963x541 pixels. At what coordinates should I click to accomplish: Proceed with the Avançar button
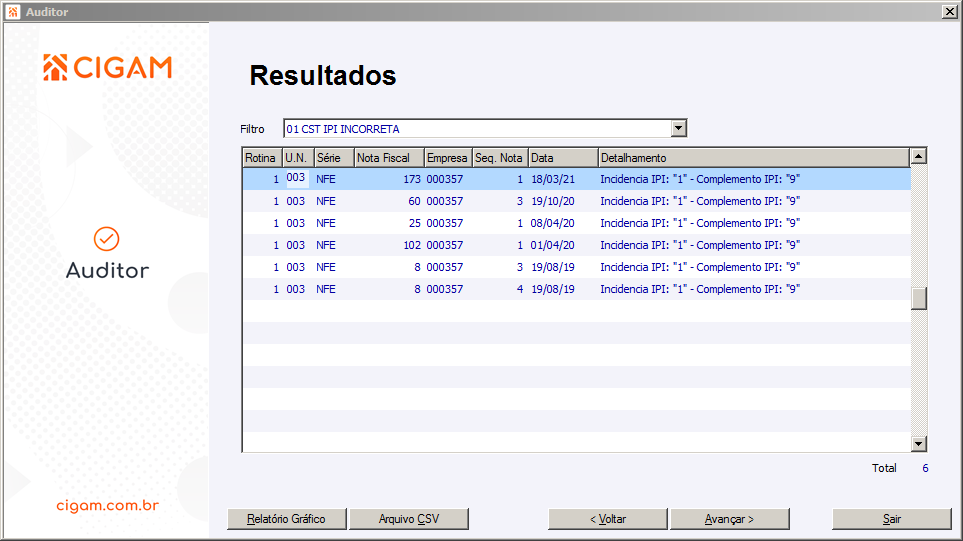pyautogui.click(x=730, y=519)
